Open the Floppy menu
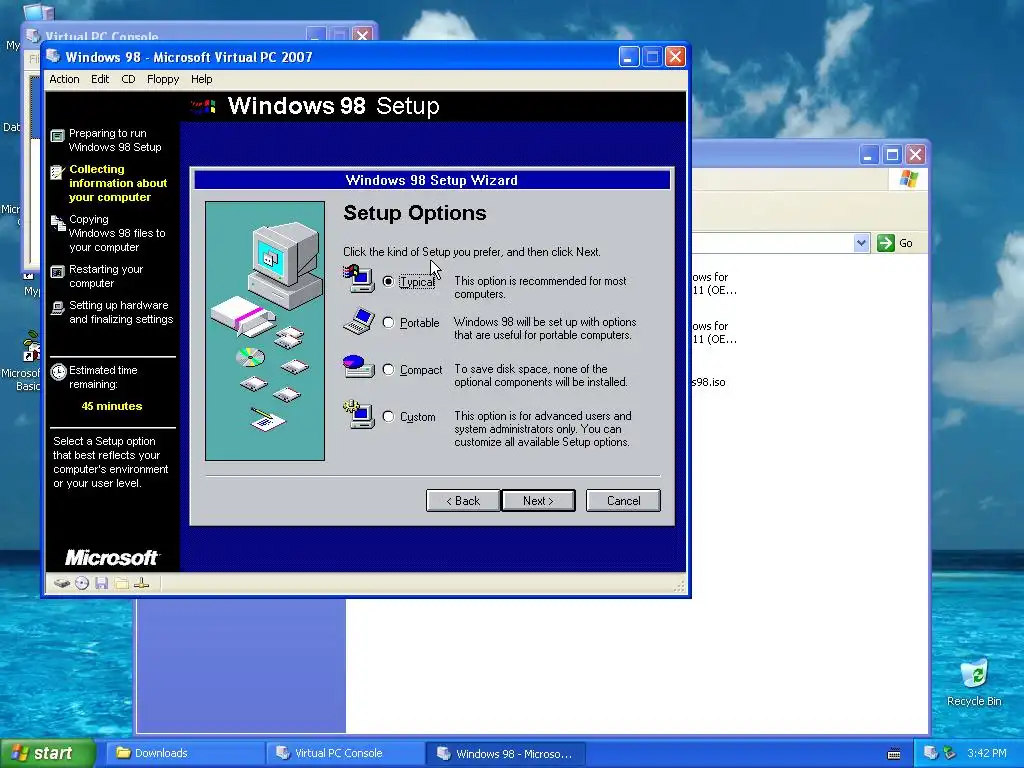 point(163,79)
